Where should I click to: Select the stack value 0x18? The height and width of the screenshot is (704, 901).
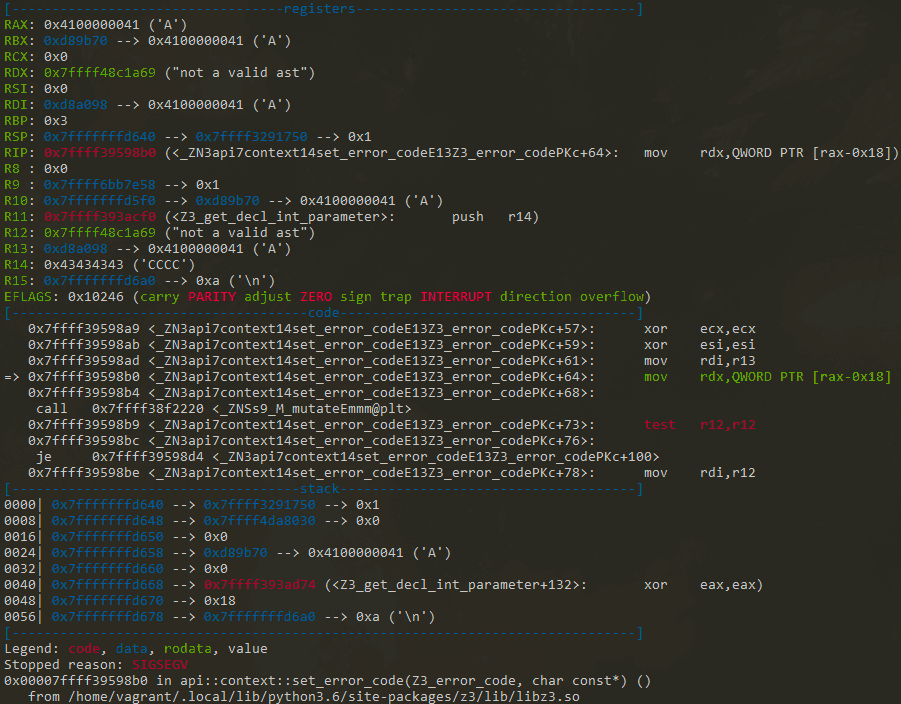click(x=220, y=601)
